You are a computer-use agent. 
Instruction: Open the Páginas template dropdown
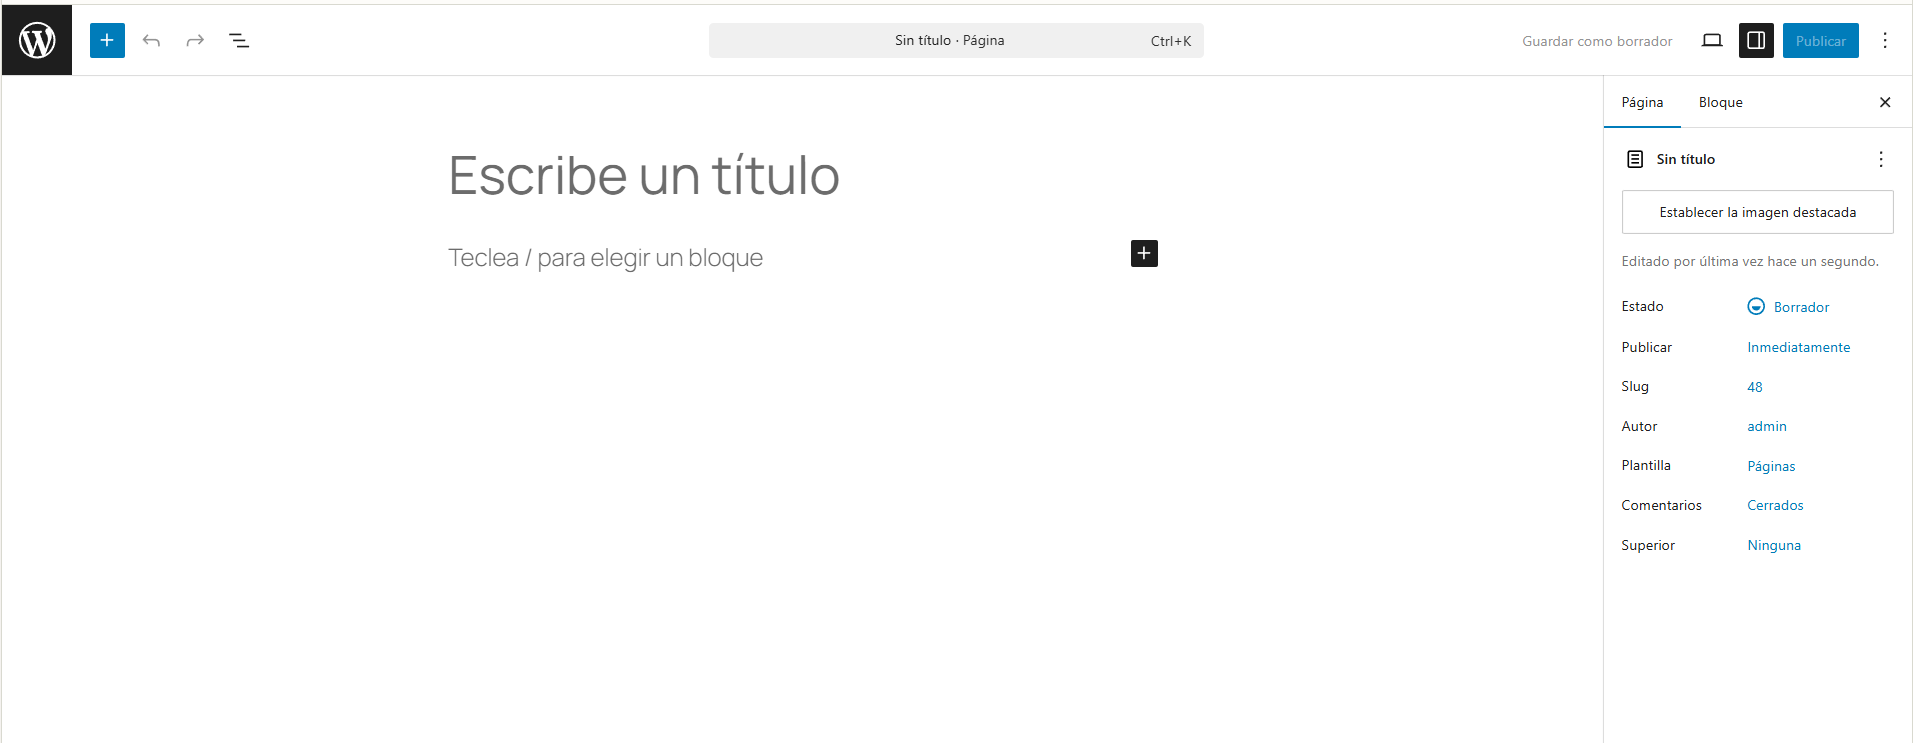click(x=1771, y=466)
